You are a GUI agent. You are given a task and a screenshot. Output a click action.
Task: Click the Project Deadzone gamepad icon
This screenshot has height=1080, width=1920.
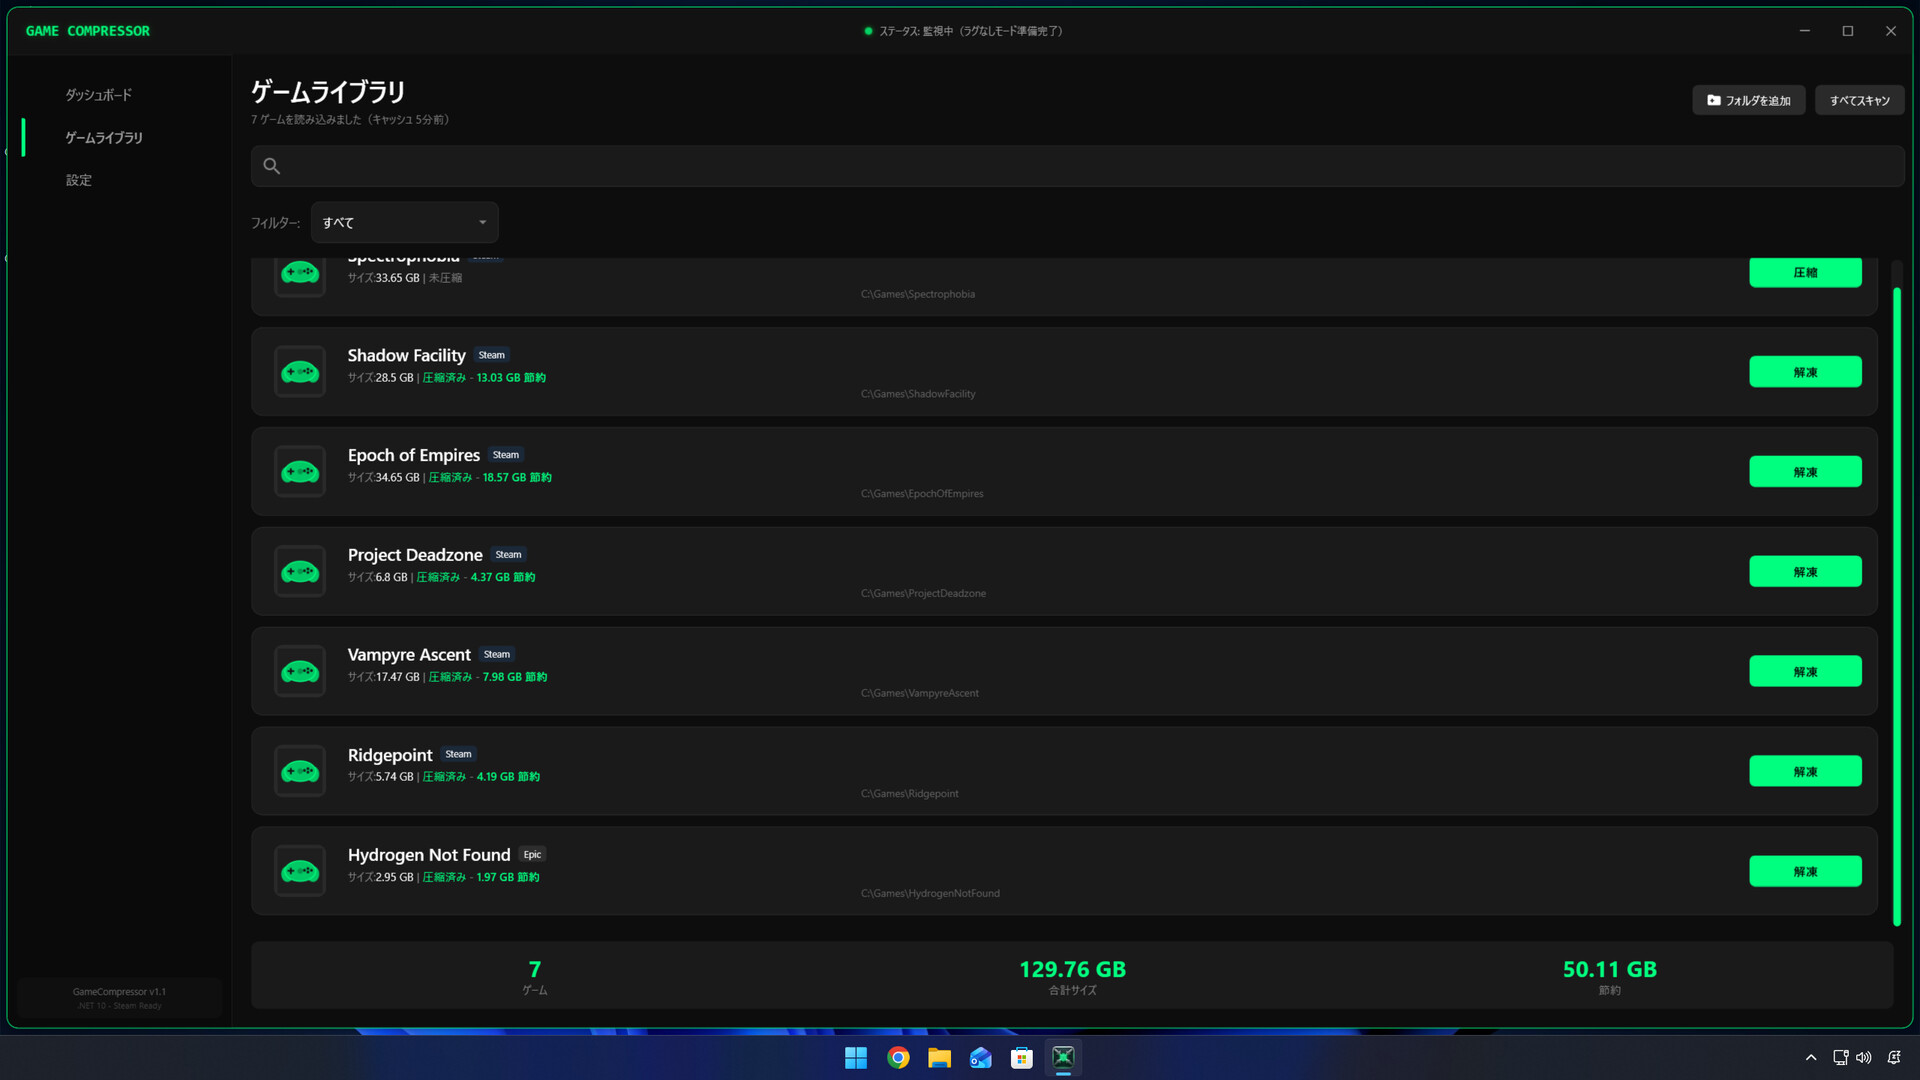click(x=300, y=572)
